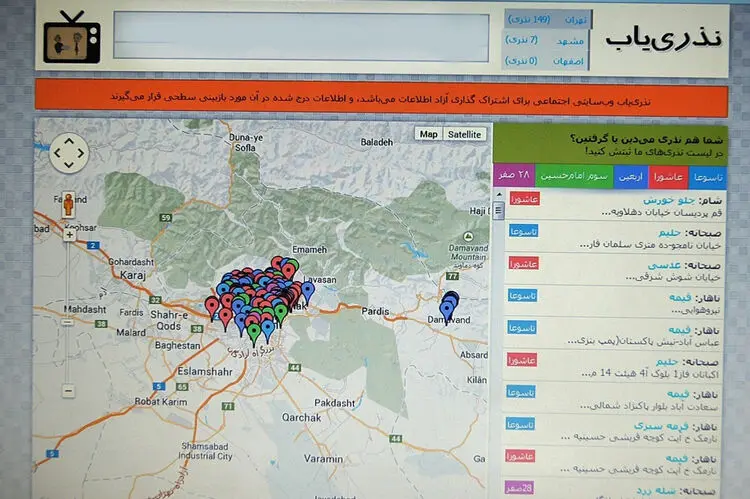Viewport: 750px width, 499px height.
Task: Click the map zoom slider track
Action: click(x=69, y=313)
